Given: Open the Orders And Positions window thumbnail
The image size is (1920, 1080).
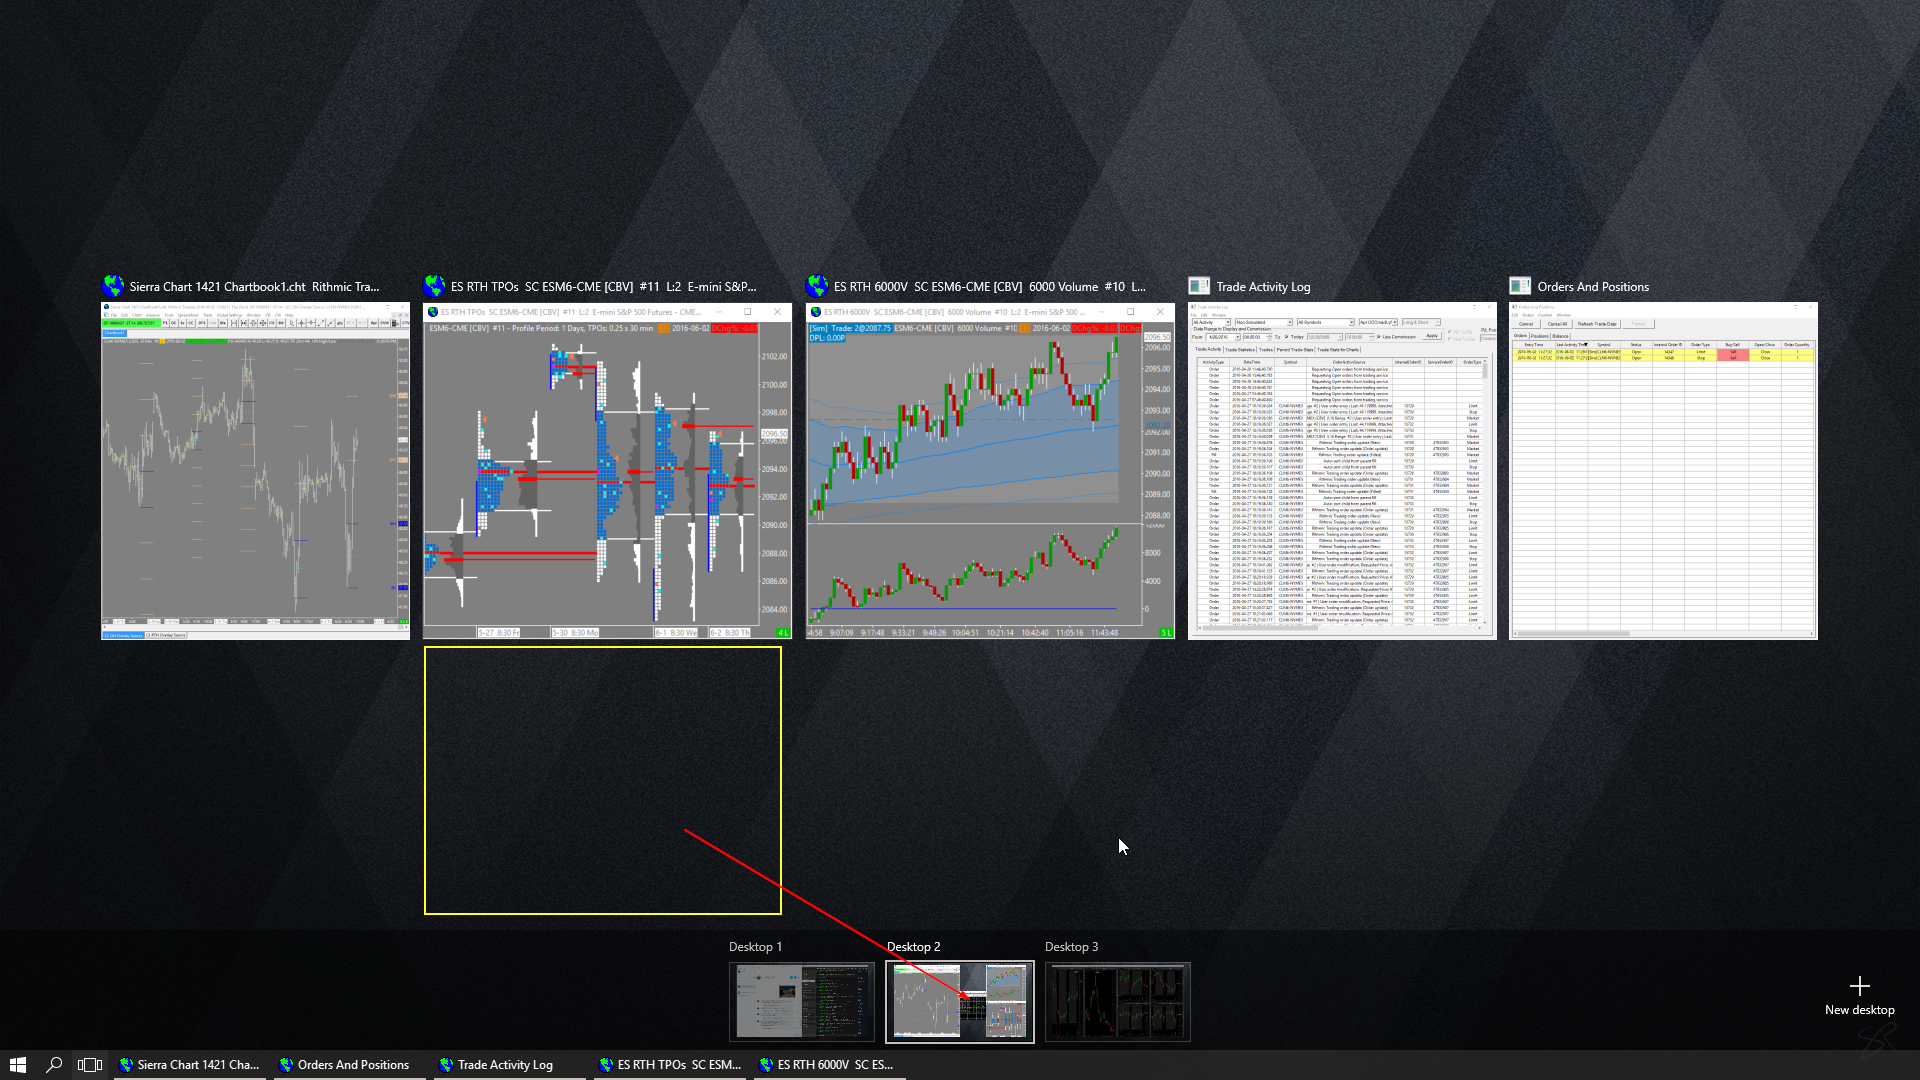Looking at the screenshot, I should pos(1663,471).
